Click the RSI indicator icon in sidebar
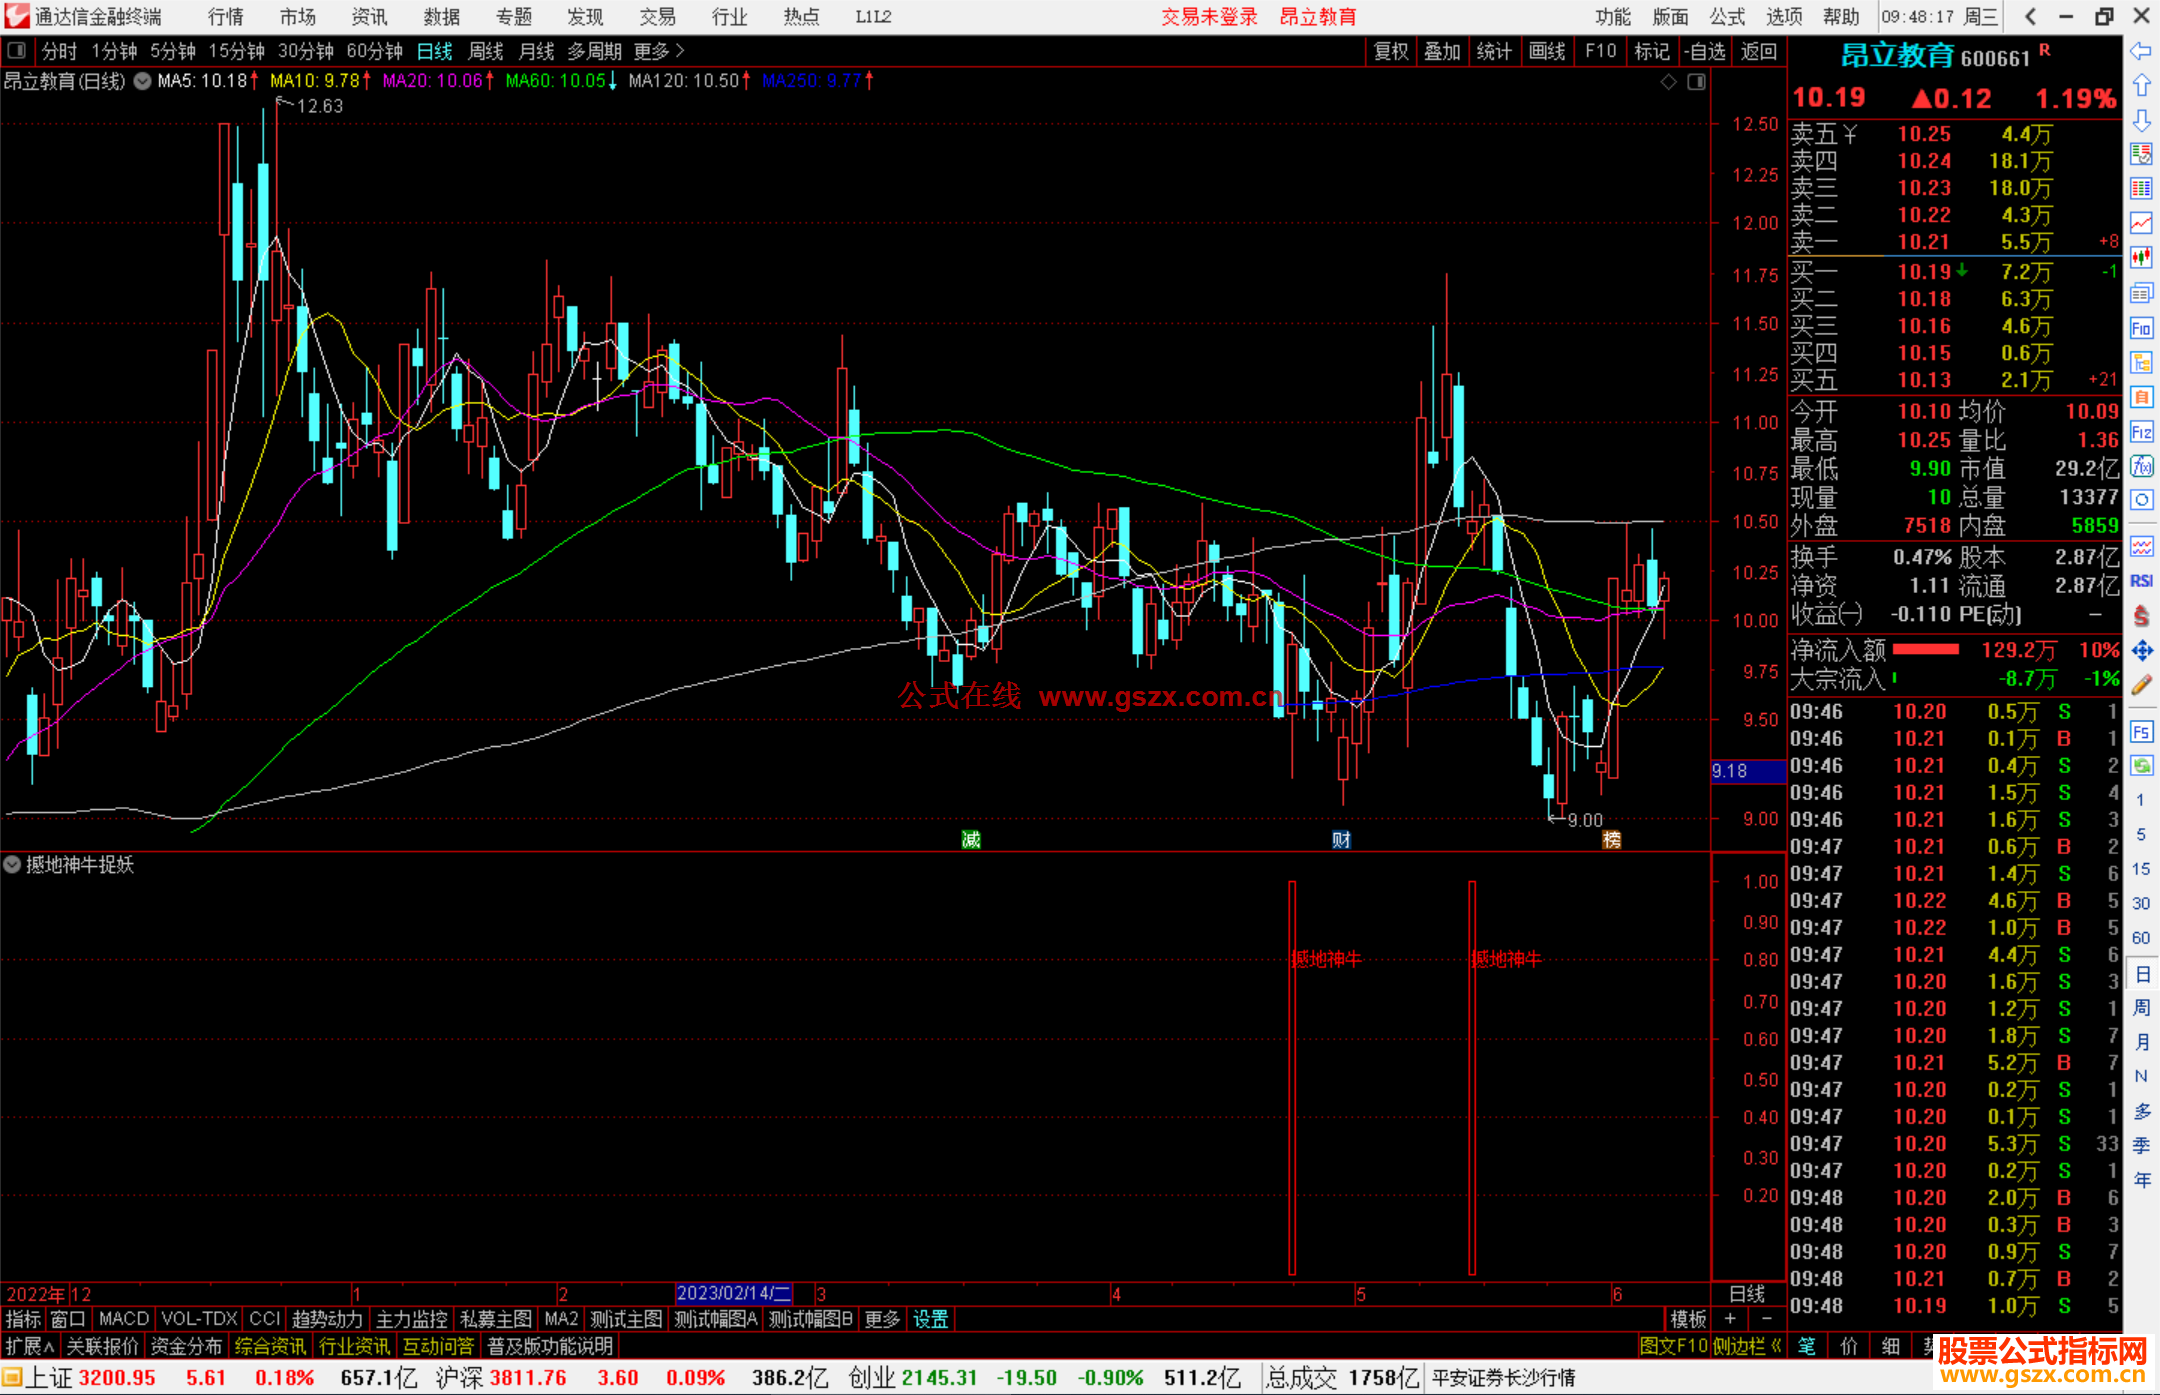 (x=2141, y=581)
